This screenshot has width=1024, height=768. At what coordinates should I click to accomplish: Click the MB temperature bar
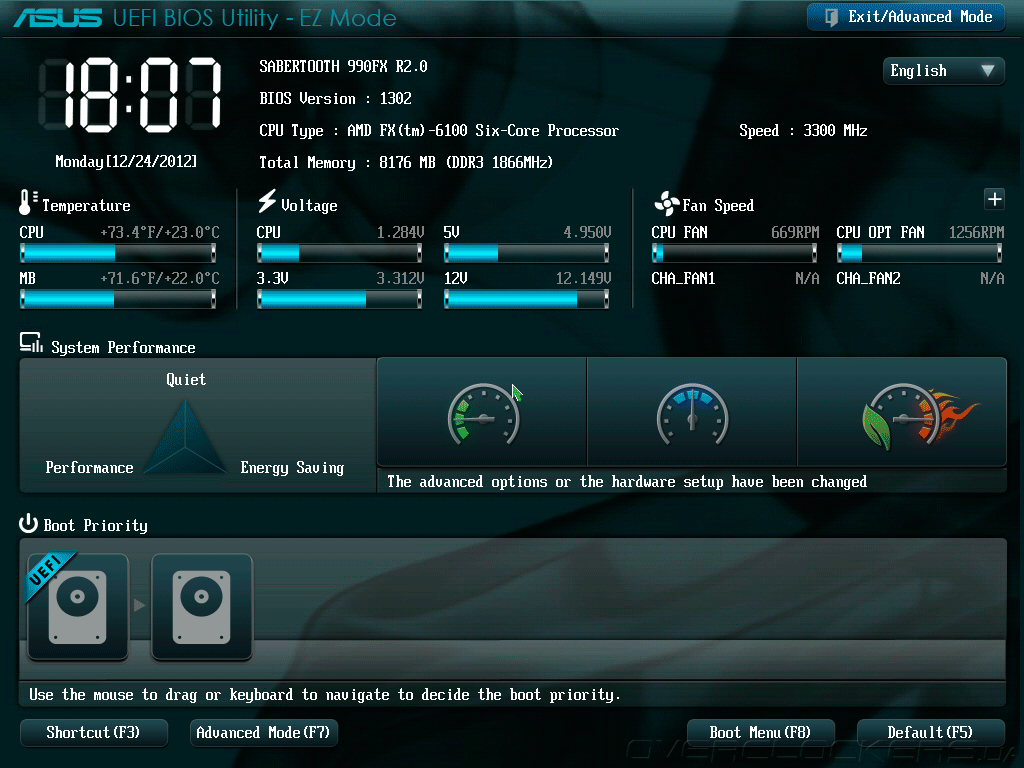118,299
